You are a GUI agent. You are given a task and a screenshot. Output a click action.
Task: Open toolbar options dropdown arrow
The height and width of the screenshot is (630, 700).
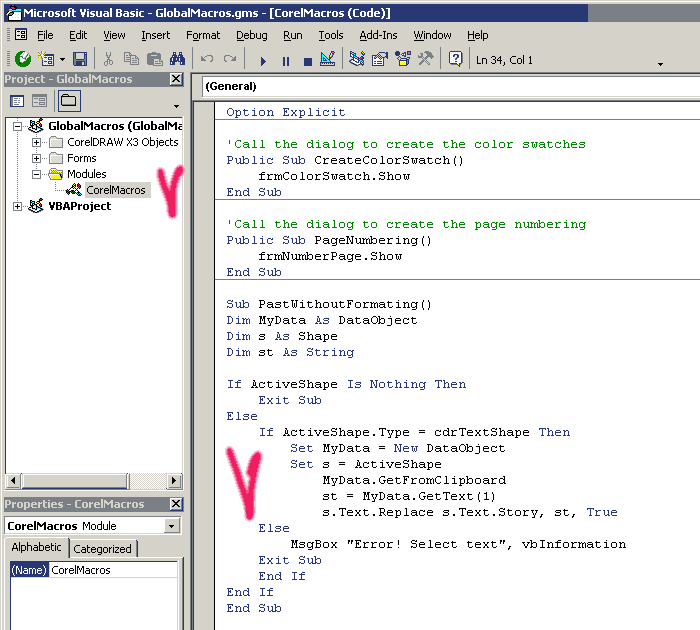click(660, 64)
